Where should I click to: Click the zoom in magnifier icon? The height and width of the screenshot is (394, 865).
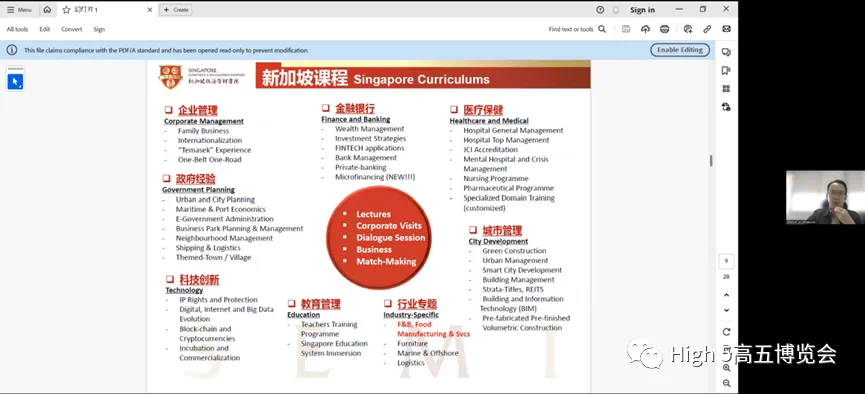coord(727,367)
